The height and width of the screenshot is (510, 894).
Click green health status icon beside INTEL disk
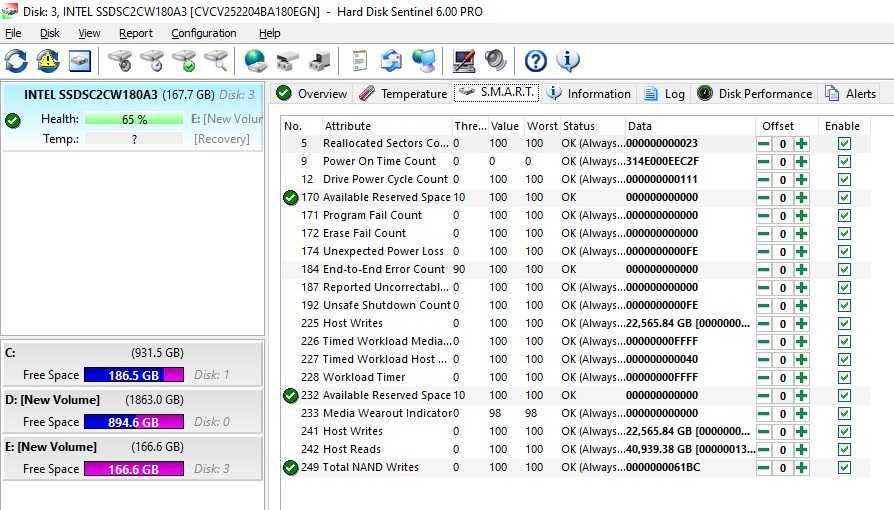[x=13, y=120]
